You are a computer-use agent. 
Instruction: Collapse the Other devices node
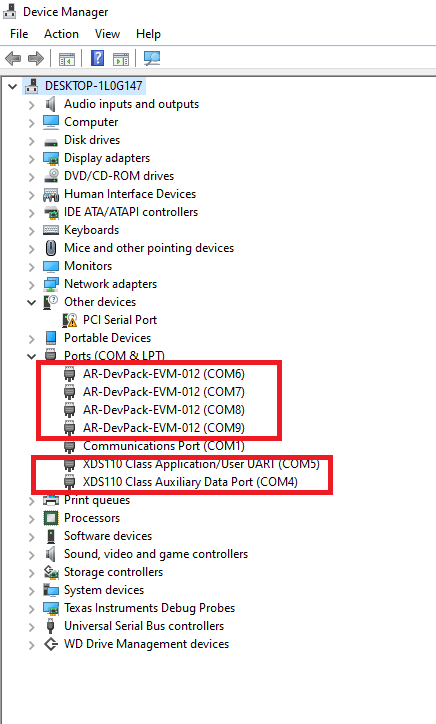31,302
